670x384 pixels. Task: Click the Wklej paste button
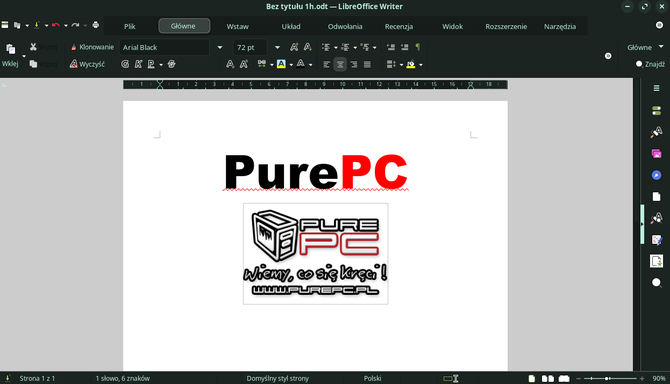tap(10, 56)
